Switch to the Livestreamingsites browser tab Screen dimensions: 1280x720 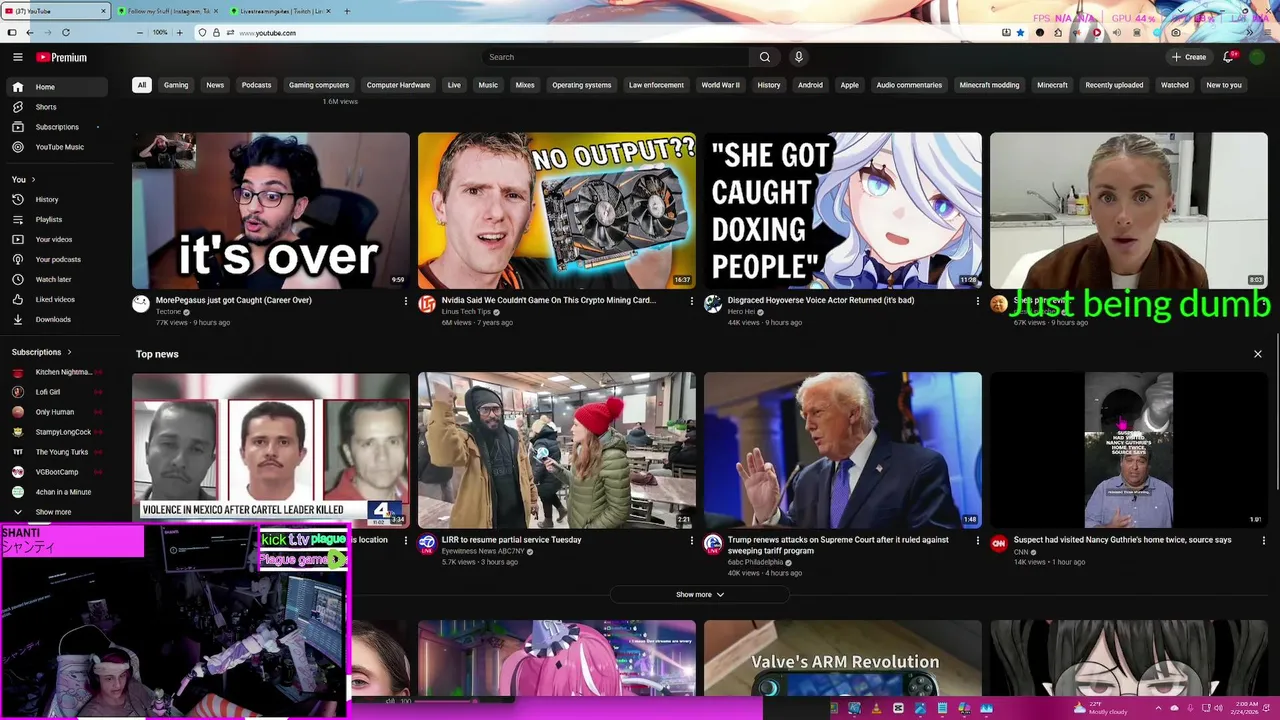(281, 11)
